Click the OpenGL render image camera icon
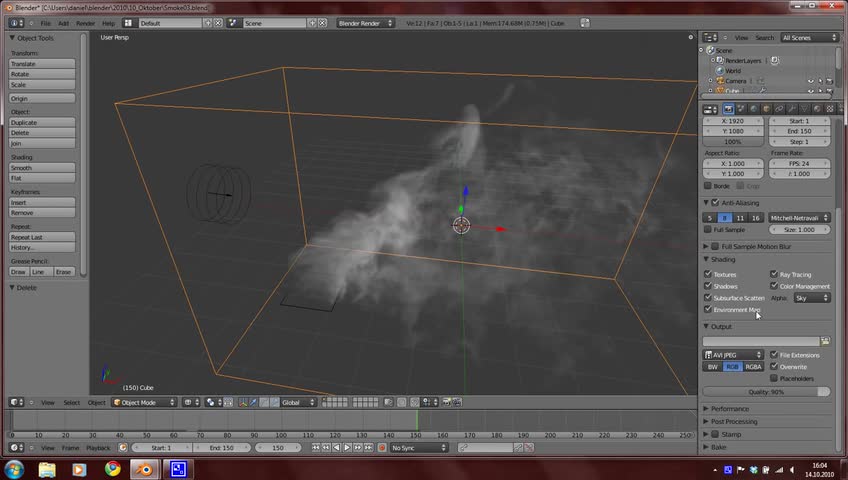 click(x=446, y=402)
